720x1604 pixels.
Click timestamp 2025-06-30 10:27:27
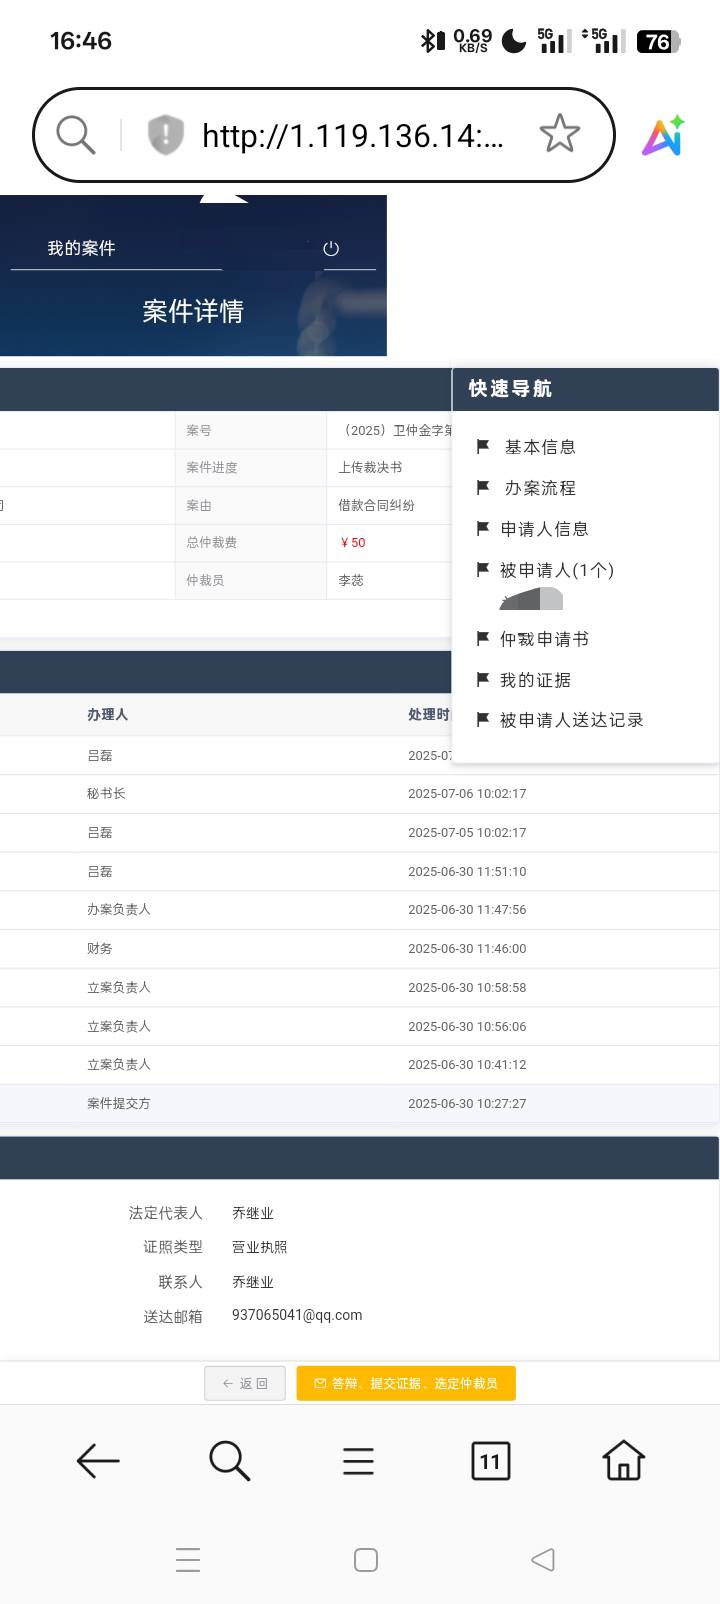pyautogui.click(x=467, y=1104)
